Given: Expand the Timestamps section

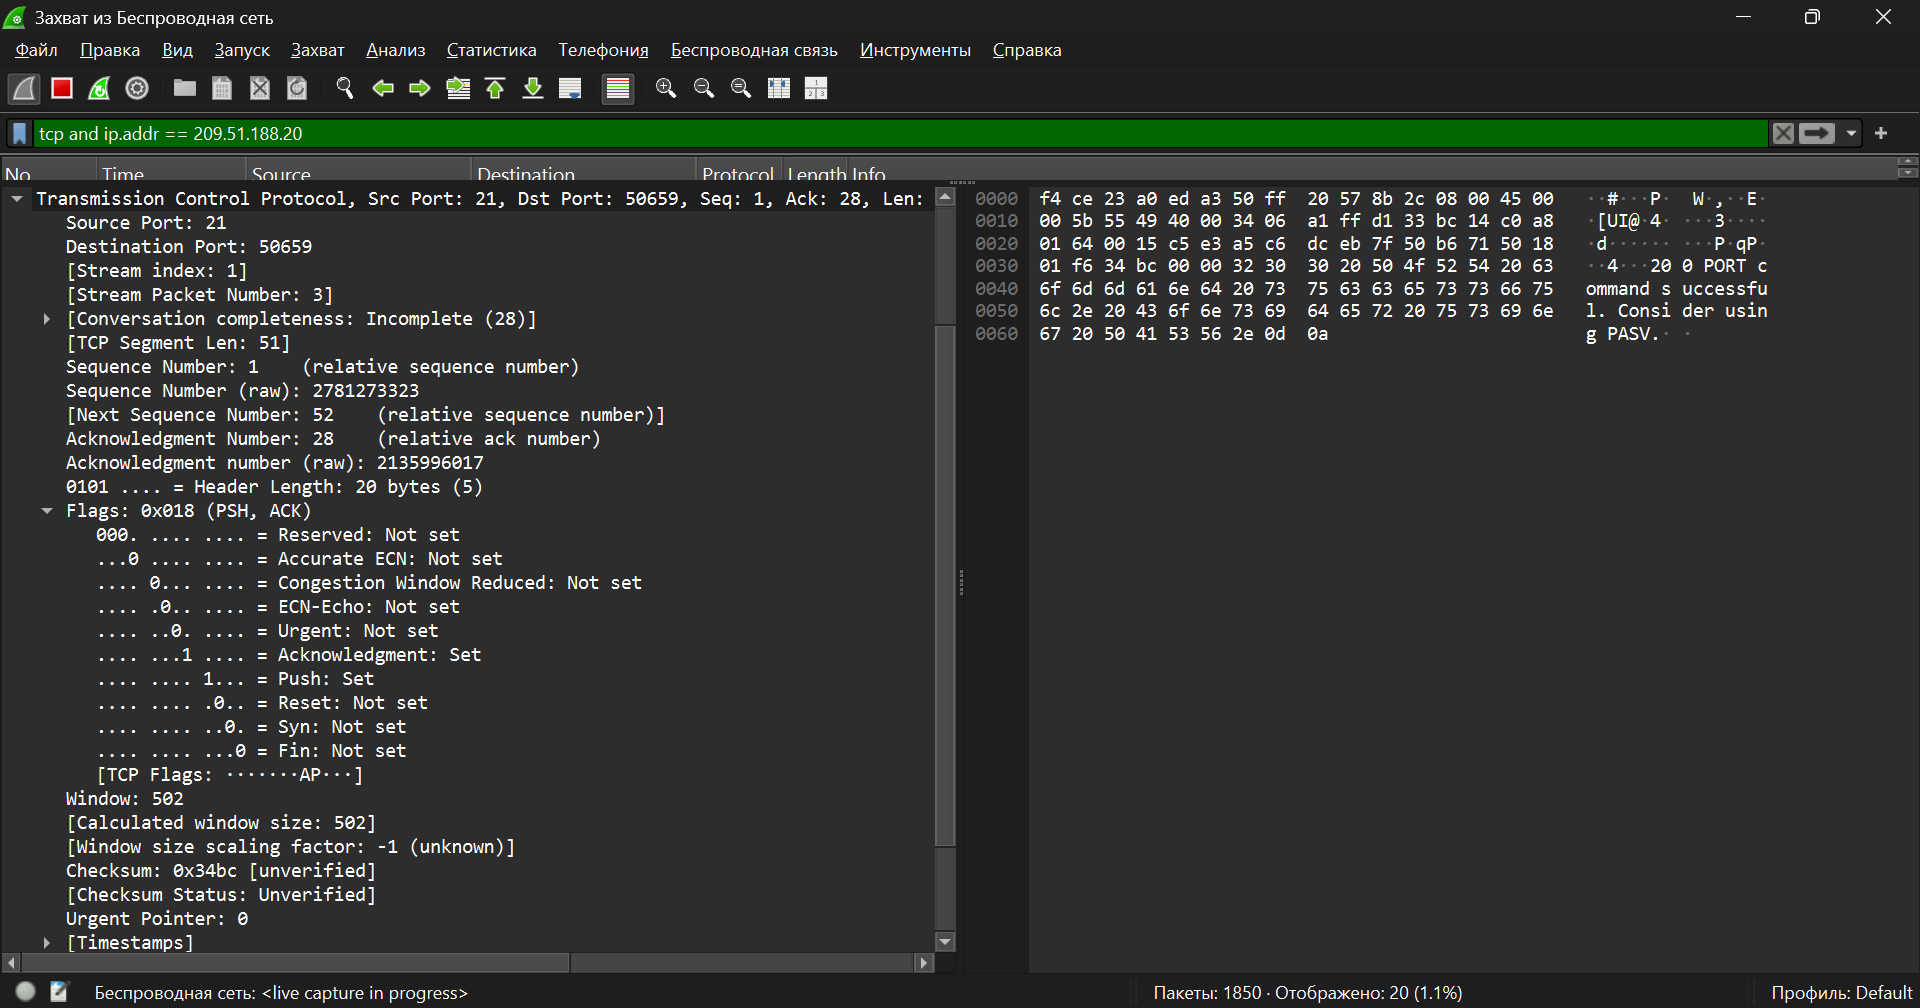Looking at the screenshot, I should [x=47, y=943].
